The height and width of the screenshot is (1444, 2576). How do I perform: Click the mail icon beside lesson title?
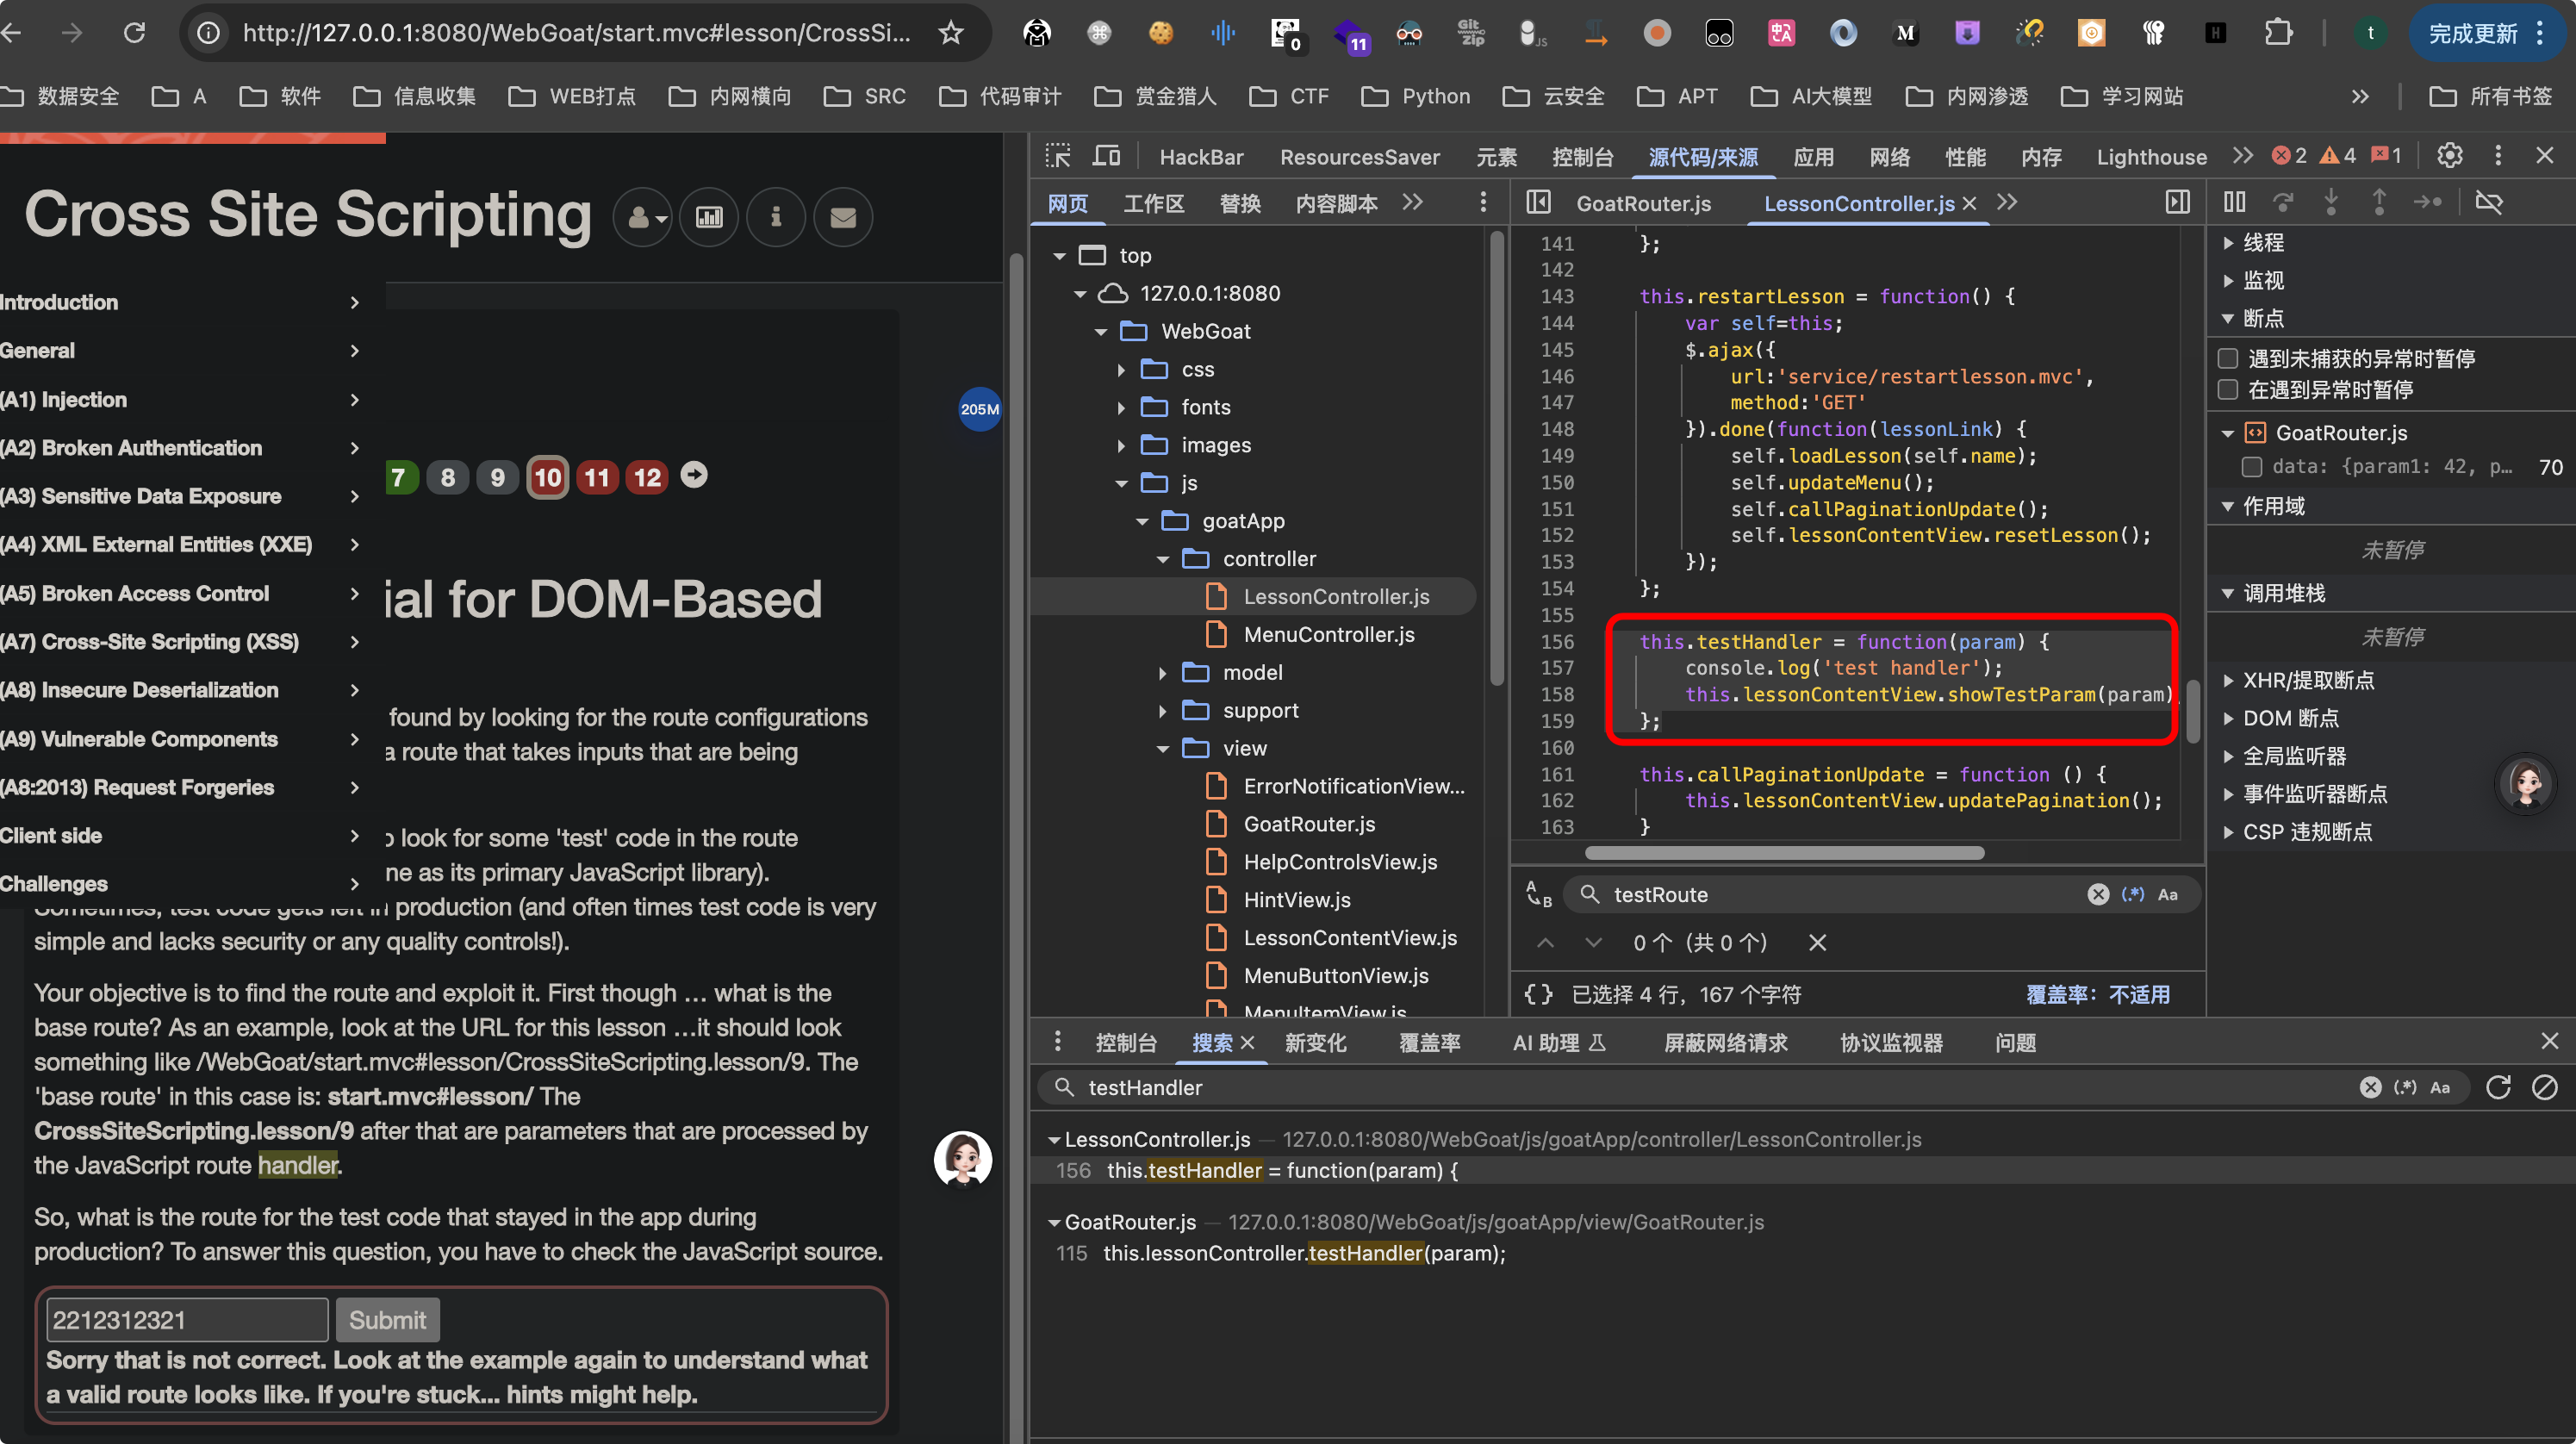coord(843,216)
